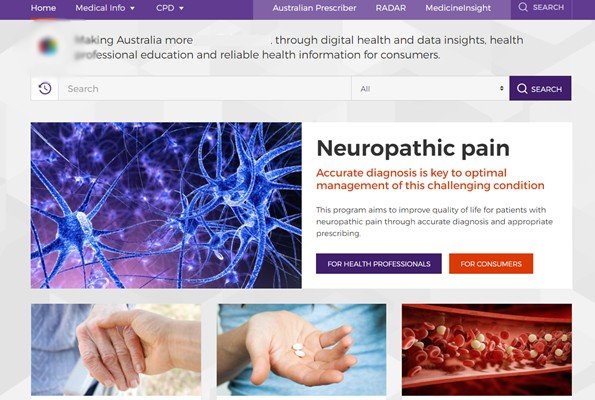
Task: Open the hand holding pills thumbnail
Action: point(302,350)
